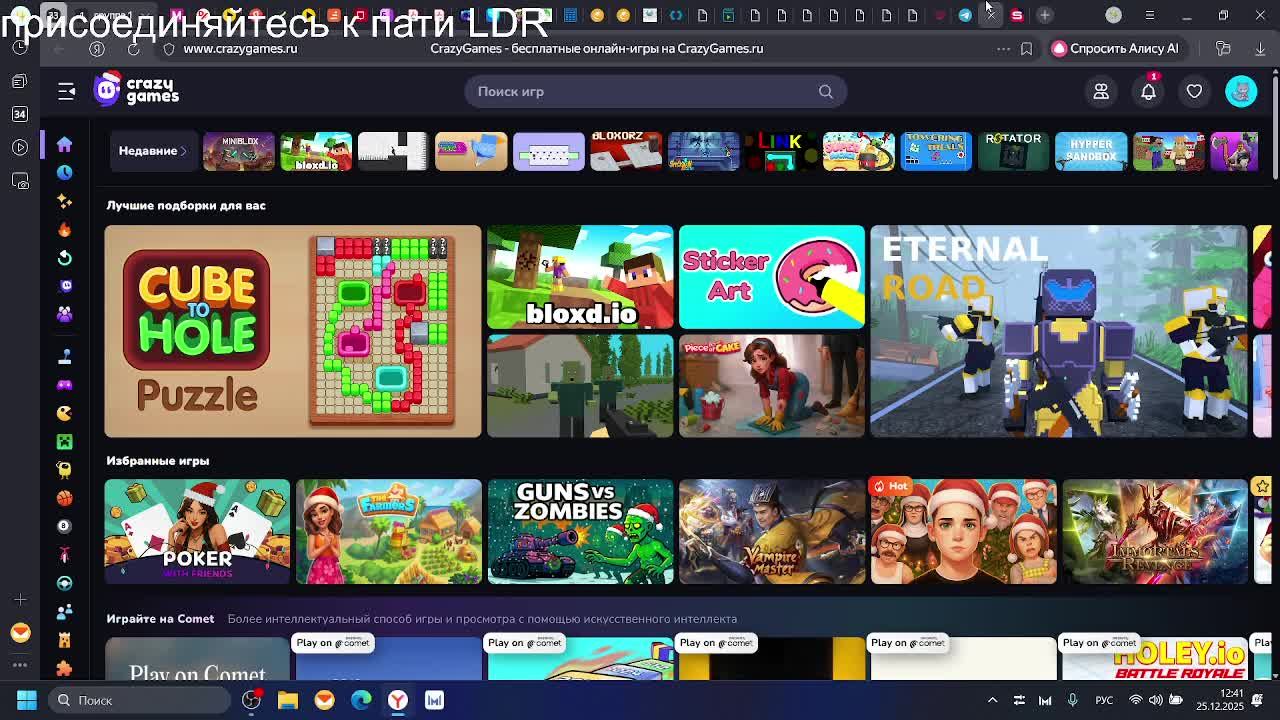
Task: Open the Играйте на Comet section link
Action: [x=160, y=619]
